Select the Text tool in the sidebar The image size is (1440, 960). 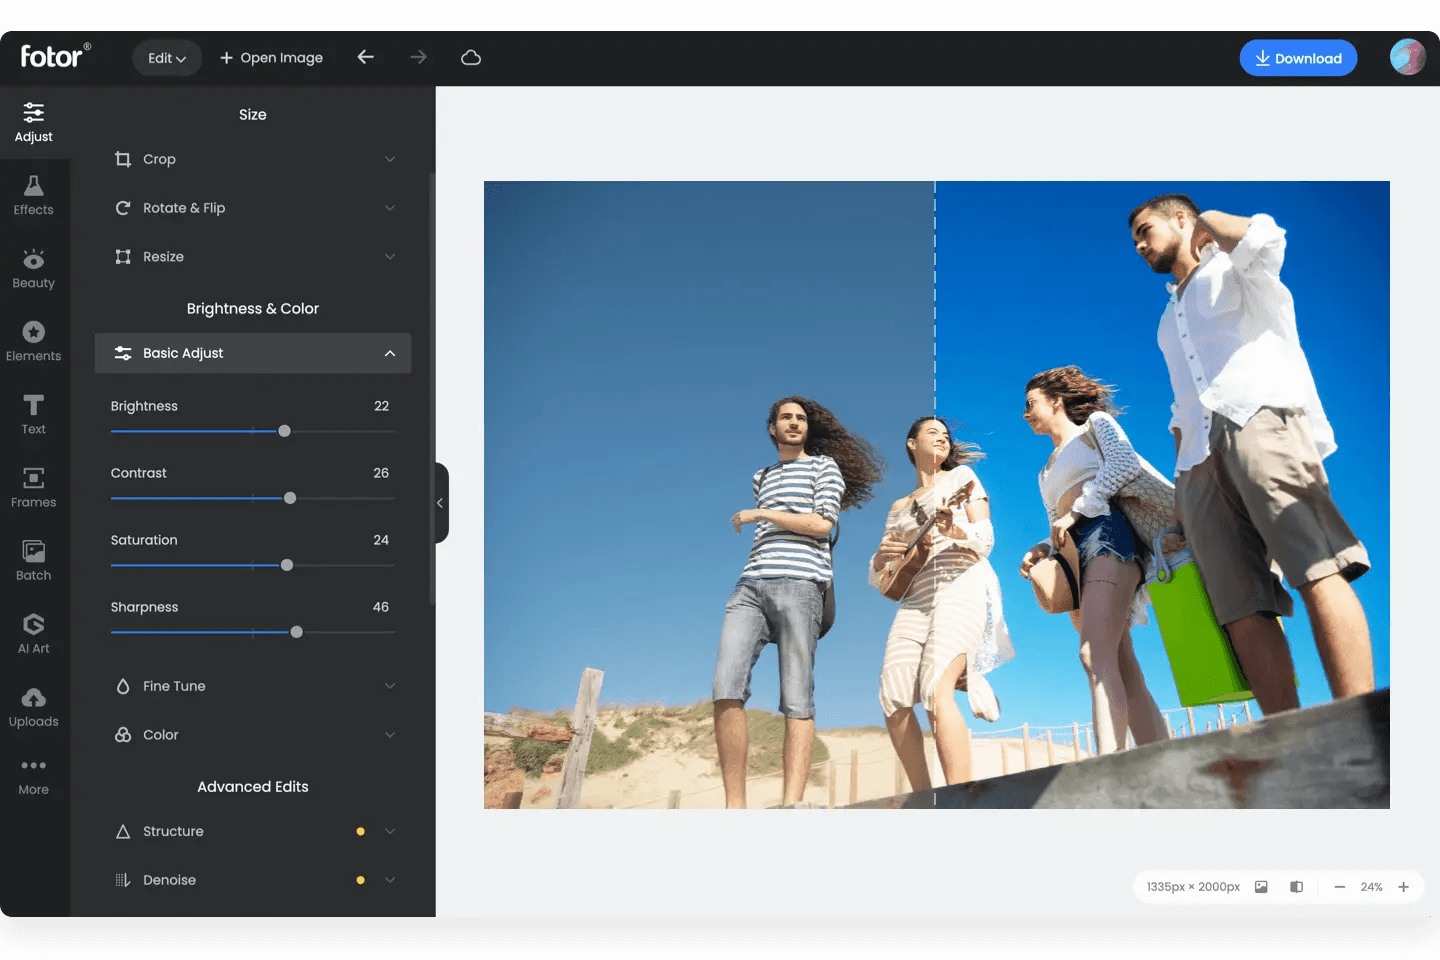[x=33, y=412]
